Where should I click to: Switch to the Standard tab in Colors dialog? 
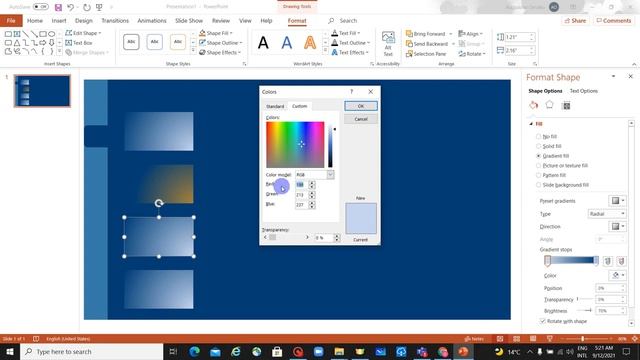pos(275,106)
